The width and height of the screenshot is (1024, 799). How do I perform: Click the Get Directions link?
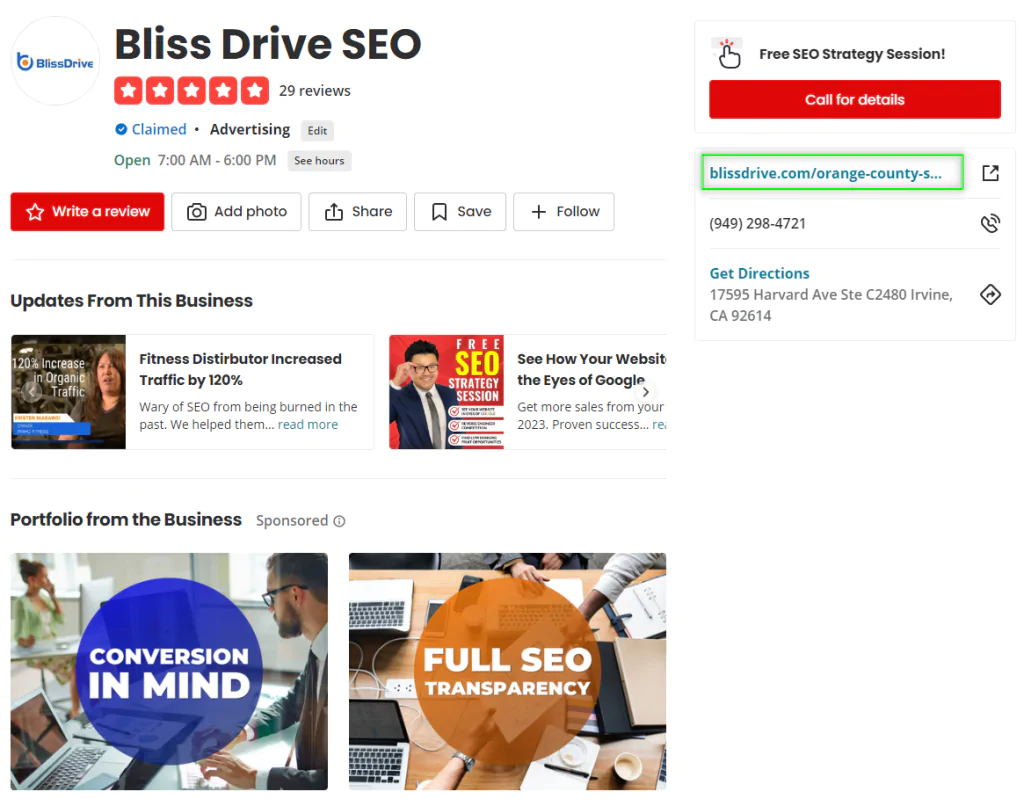coord(760,273)
